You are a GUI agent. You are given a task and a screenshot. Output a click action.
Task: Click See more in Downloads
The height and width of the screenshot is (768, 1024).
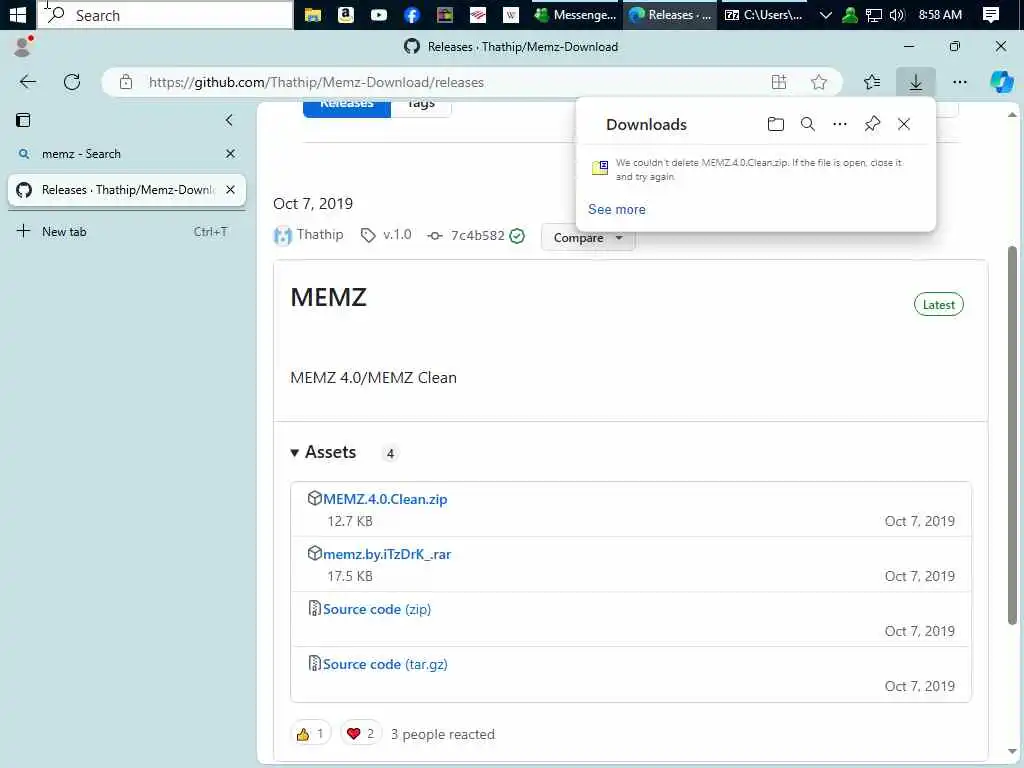pyautogui.click(x=616, y=209)
